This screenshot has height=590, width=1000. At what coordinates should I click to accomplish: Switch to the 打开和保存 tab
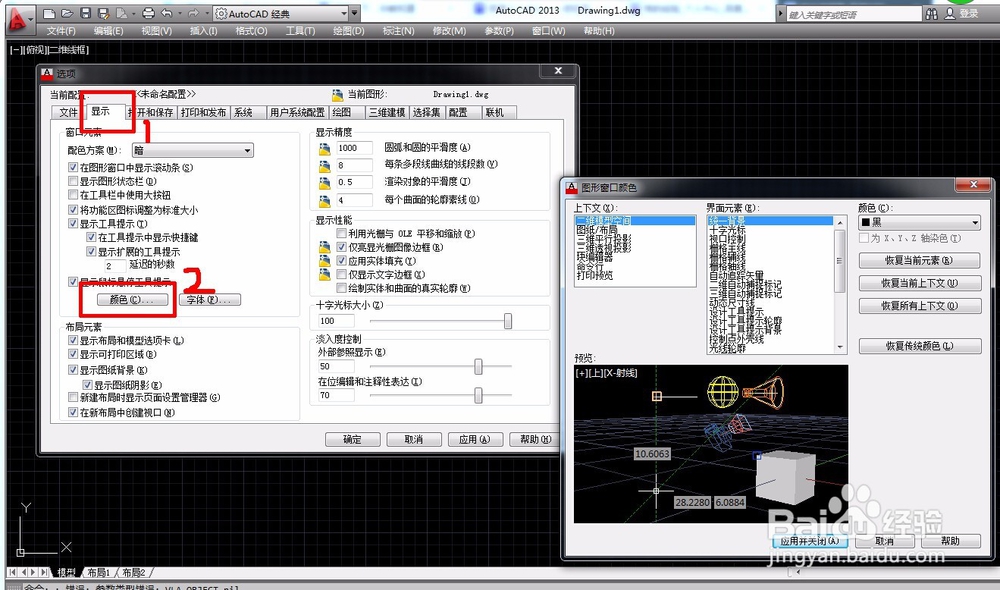tap(152, 113)
